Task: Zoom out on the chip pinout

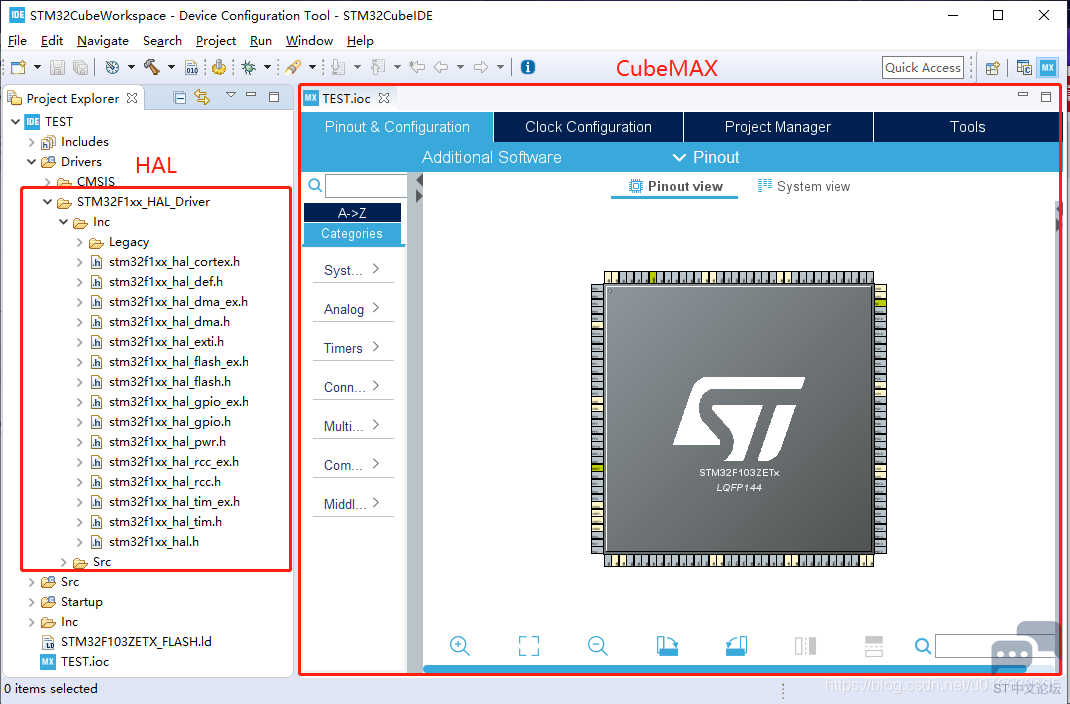Action: click(x=598, y=645)
